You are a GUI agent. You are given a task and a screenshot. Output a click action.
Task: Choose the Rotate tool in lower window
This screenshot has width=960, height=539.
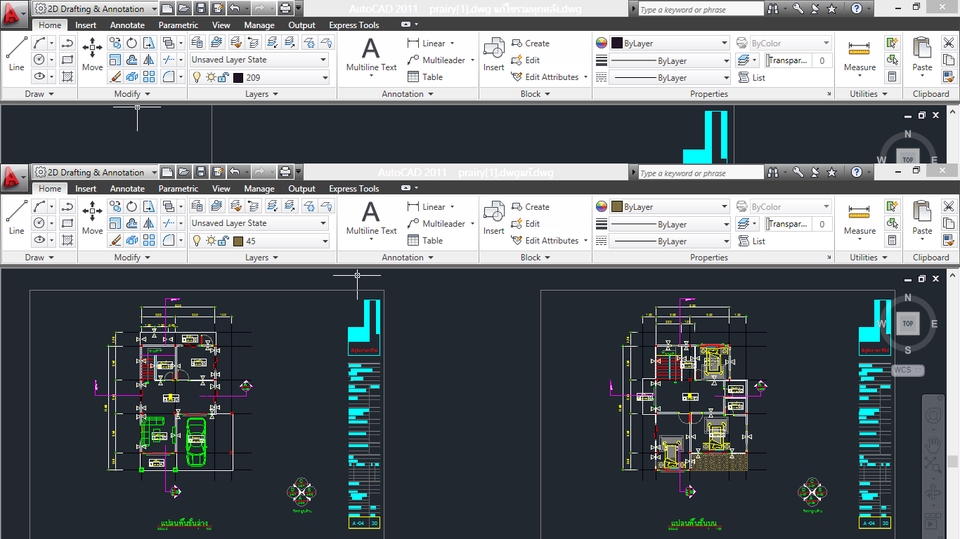tap(132, 206)
